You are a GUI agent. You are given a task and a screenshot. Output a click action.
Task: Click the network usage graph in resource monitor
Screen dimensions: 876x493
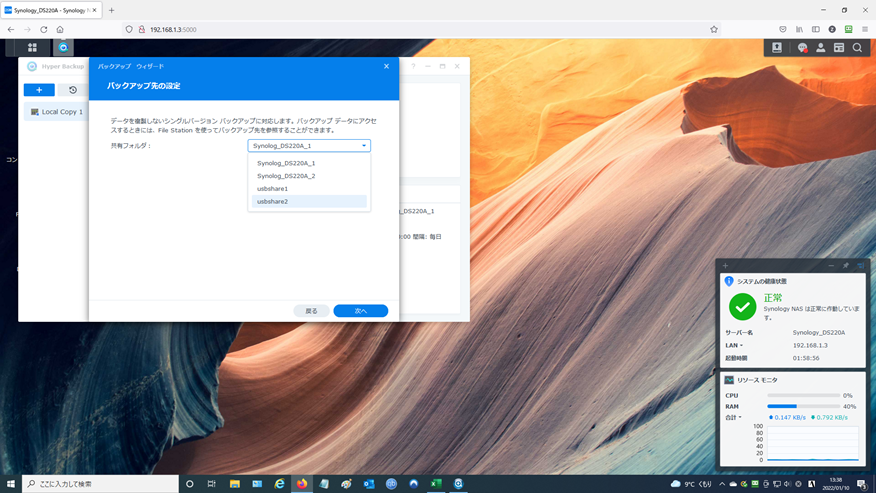(813, 444)
